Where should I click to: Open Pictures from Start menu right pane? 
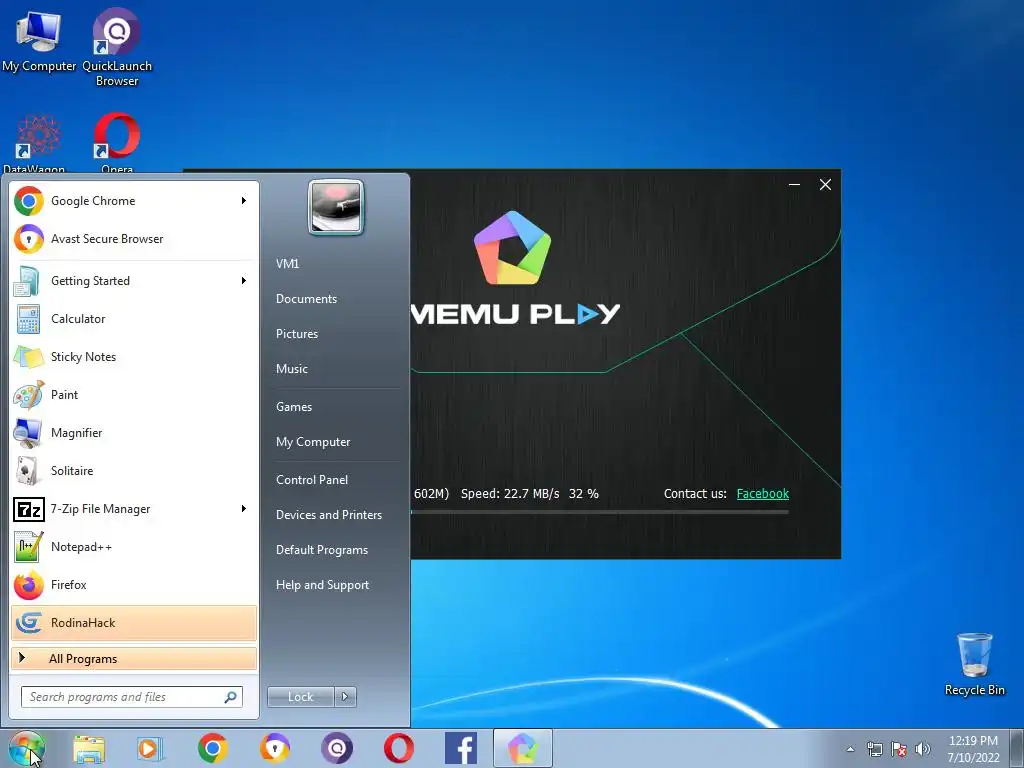[297, 334]
